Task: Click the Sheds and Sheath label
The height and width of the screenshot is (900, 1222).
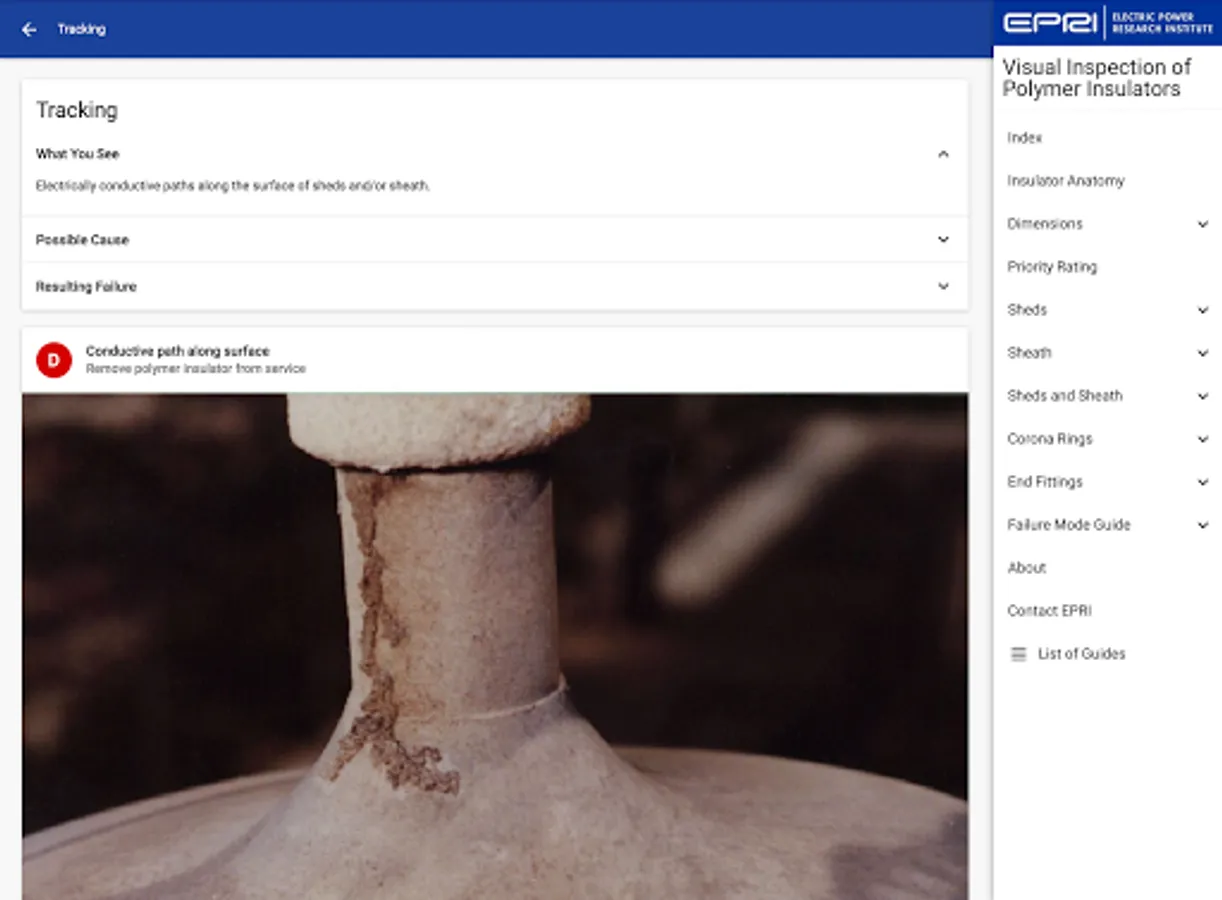Action: point(1065,396)
